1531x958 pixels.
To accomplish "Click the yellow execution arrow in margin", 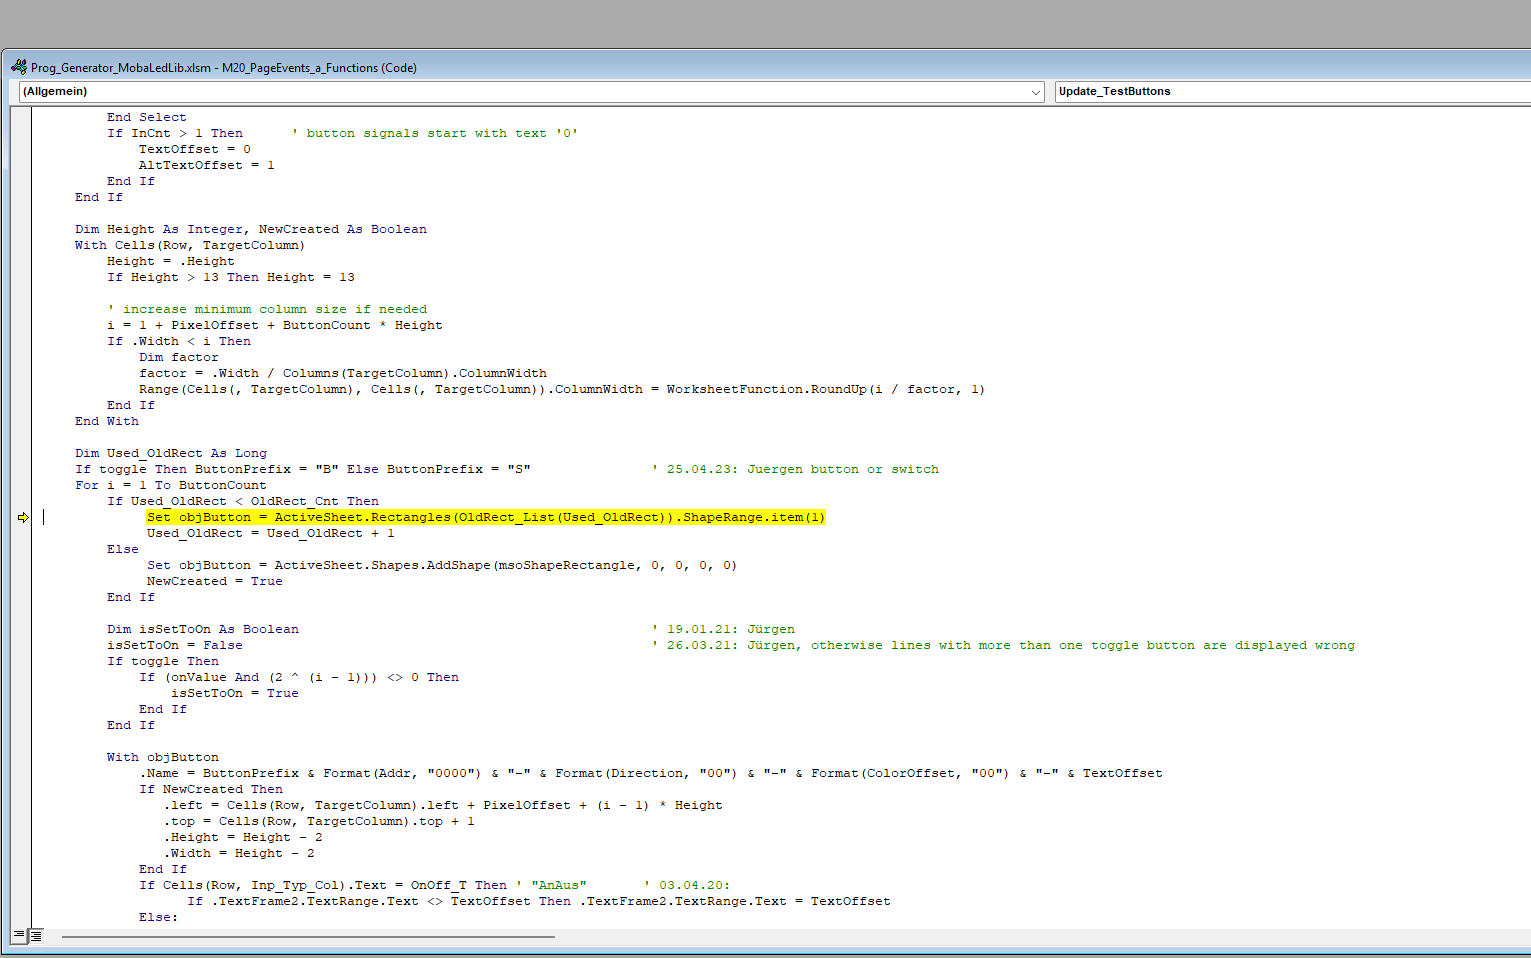I will pyautogui.click(x=23, y=517).
